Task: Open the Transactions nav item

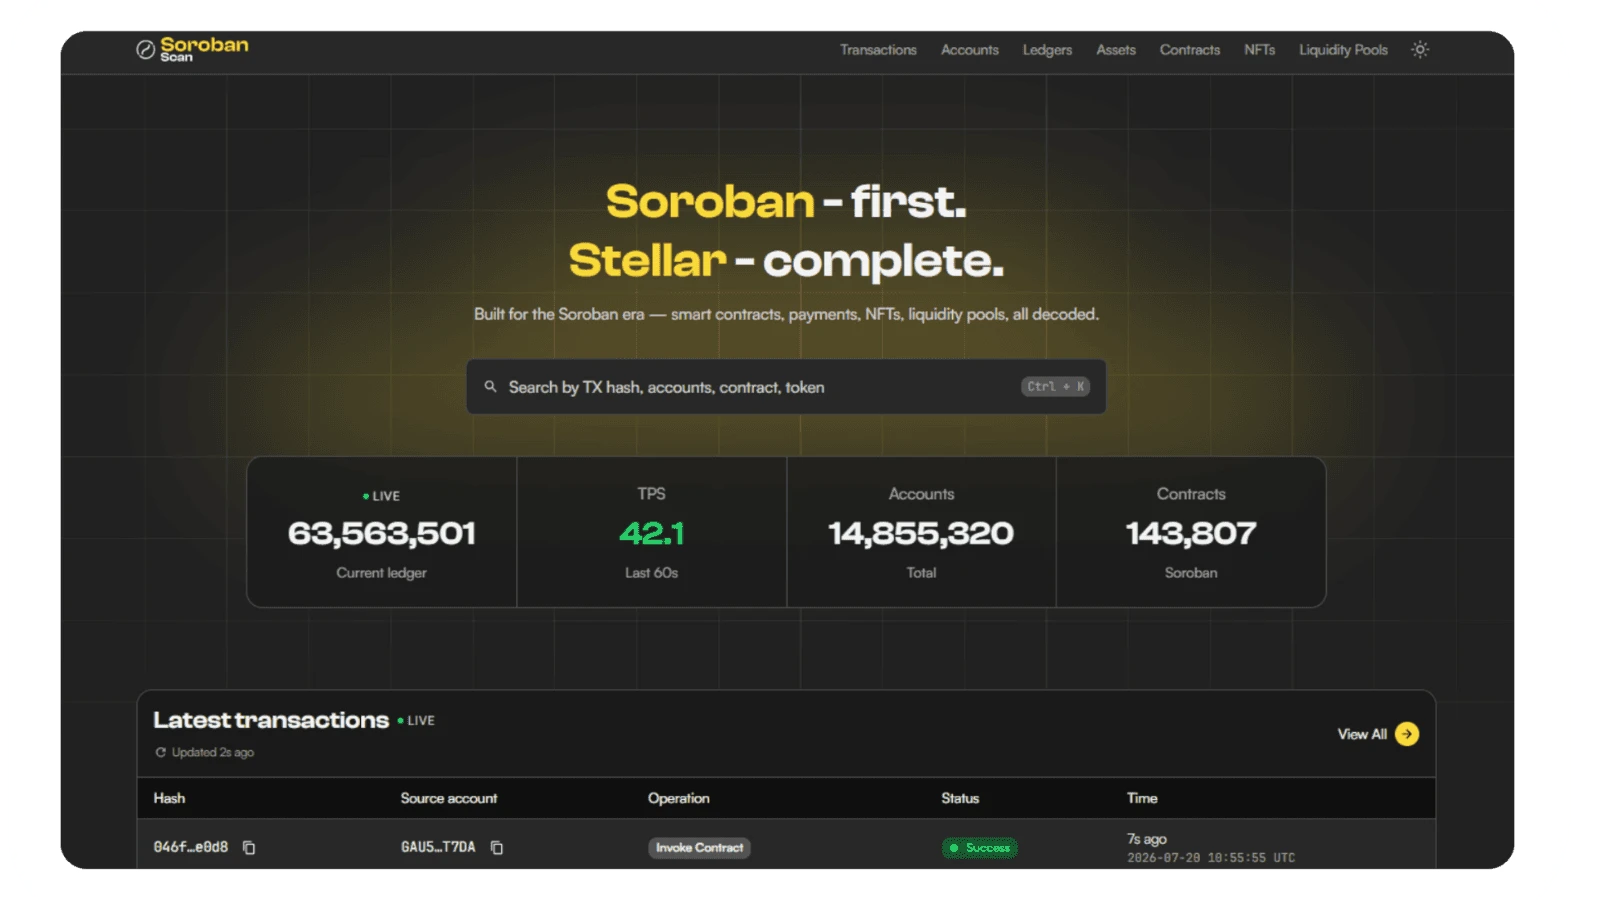Action: click(878, 50)
